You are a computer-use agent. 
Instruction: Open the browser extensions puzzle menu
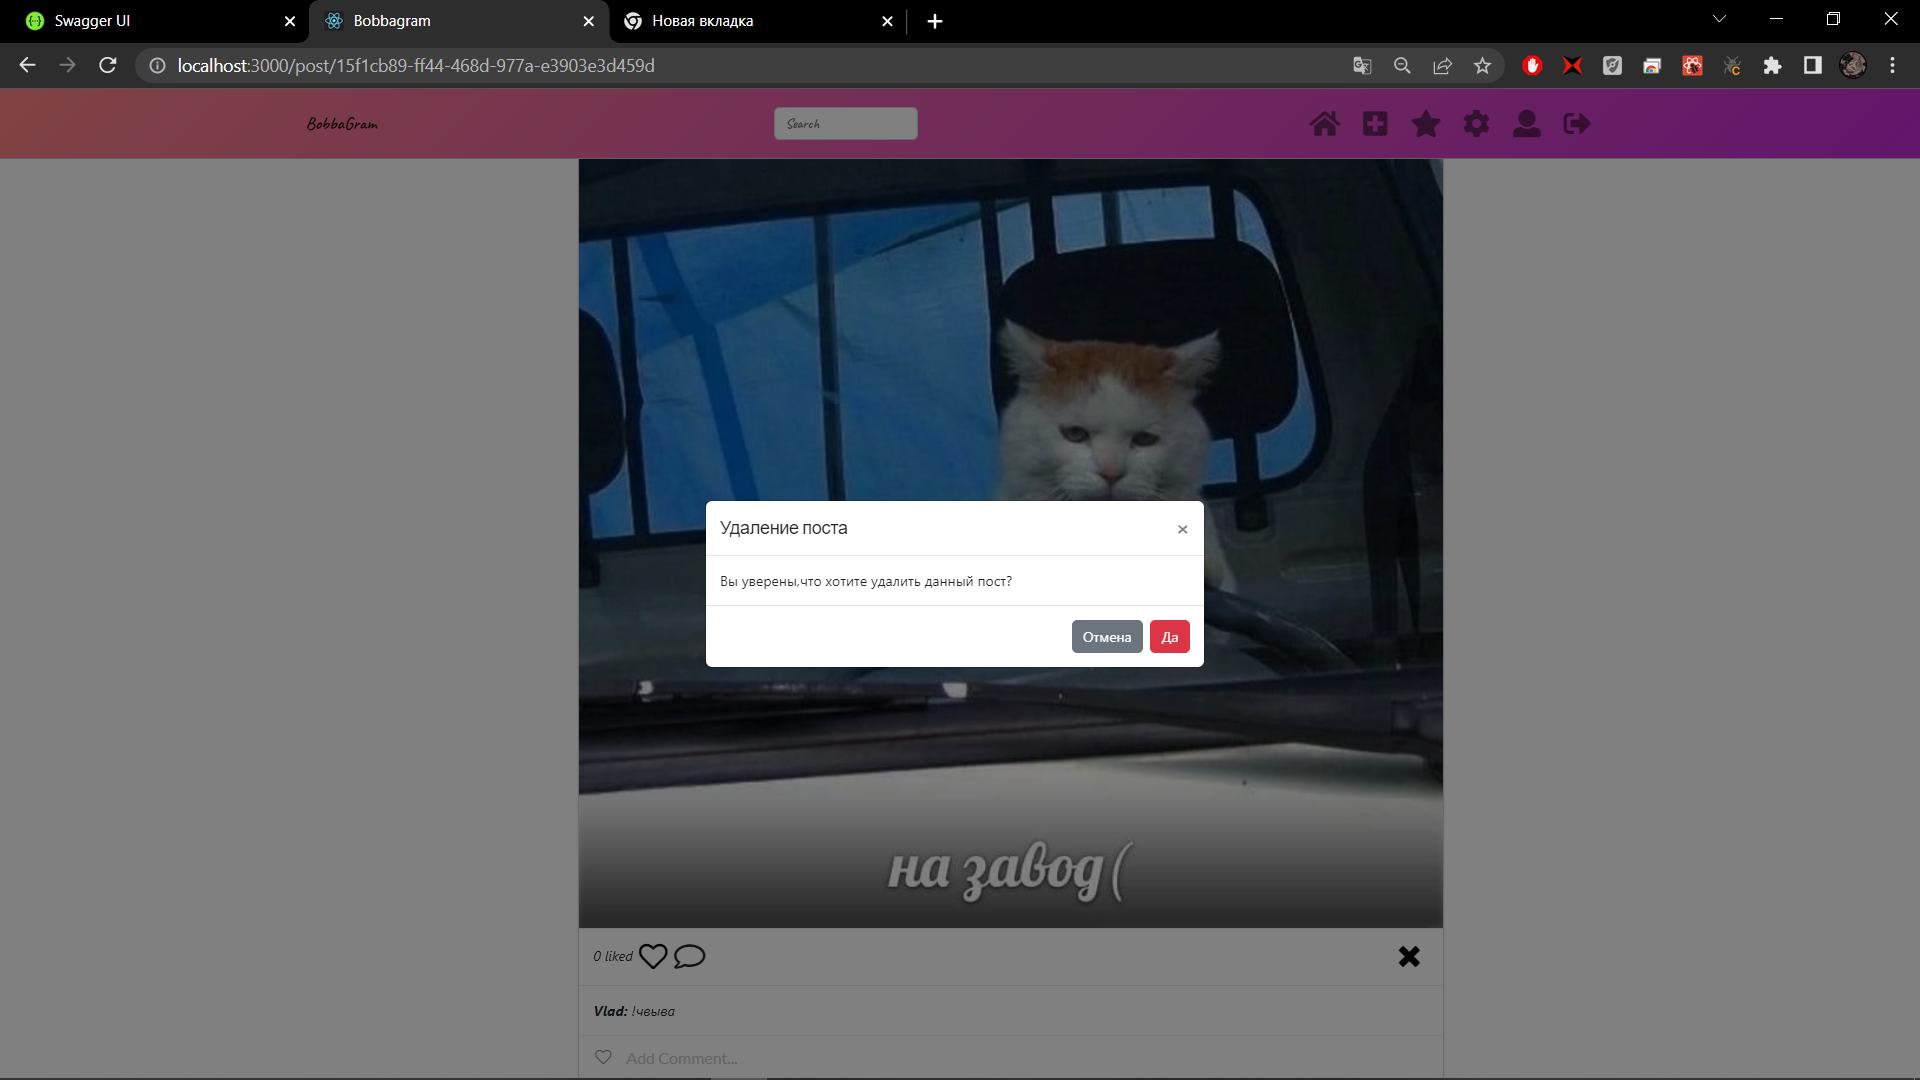[1772, 66]
